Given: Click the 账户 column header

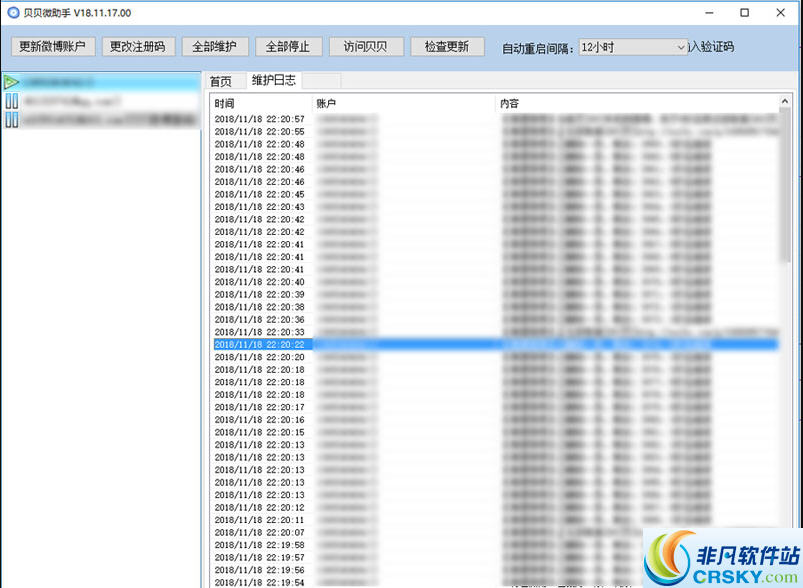Looking at the screenshot, I should 404,103.
